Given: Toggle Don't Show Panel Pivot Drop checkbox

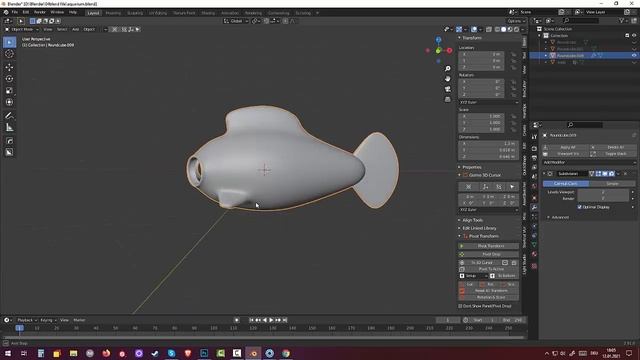Looking at the screenshot, I should click(460, 306).
